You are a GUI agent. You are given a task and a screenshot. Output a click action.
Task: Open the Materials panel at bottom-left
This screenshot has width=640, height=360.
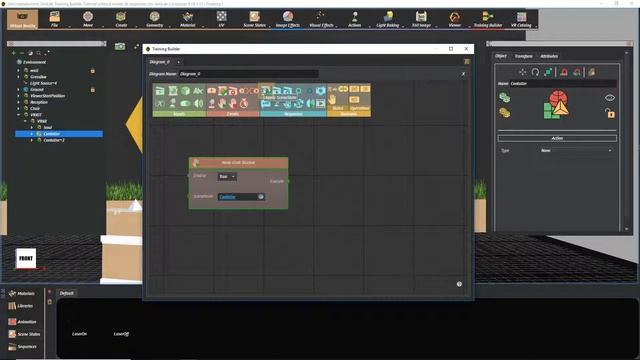pos(22,293)
